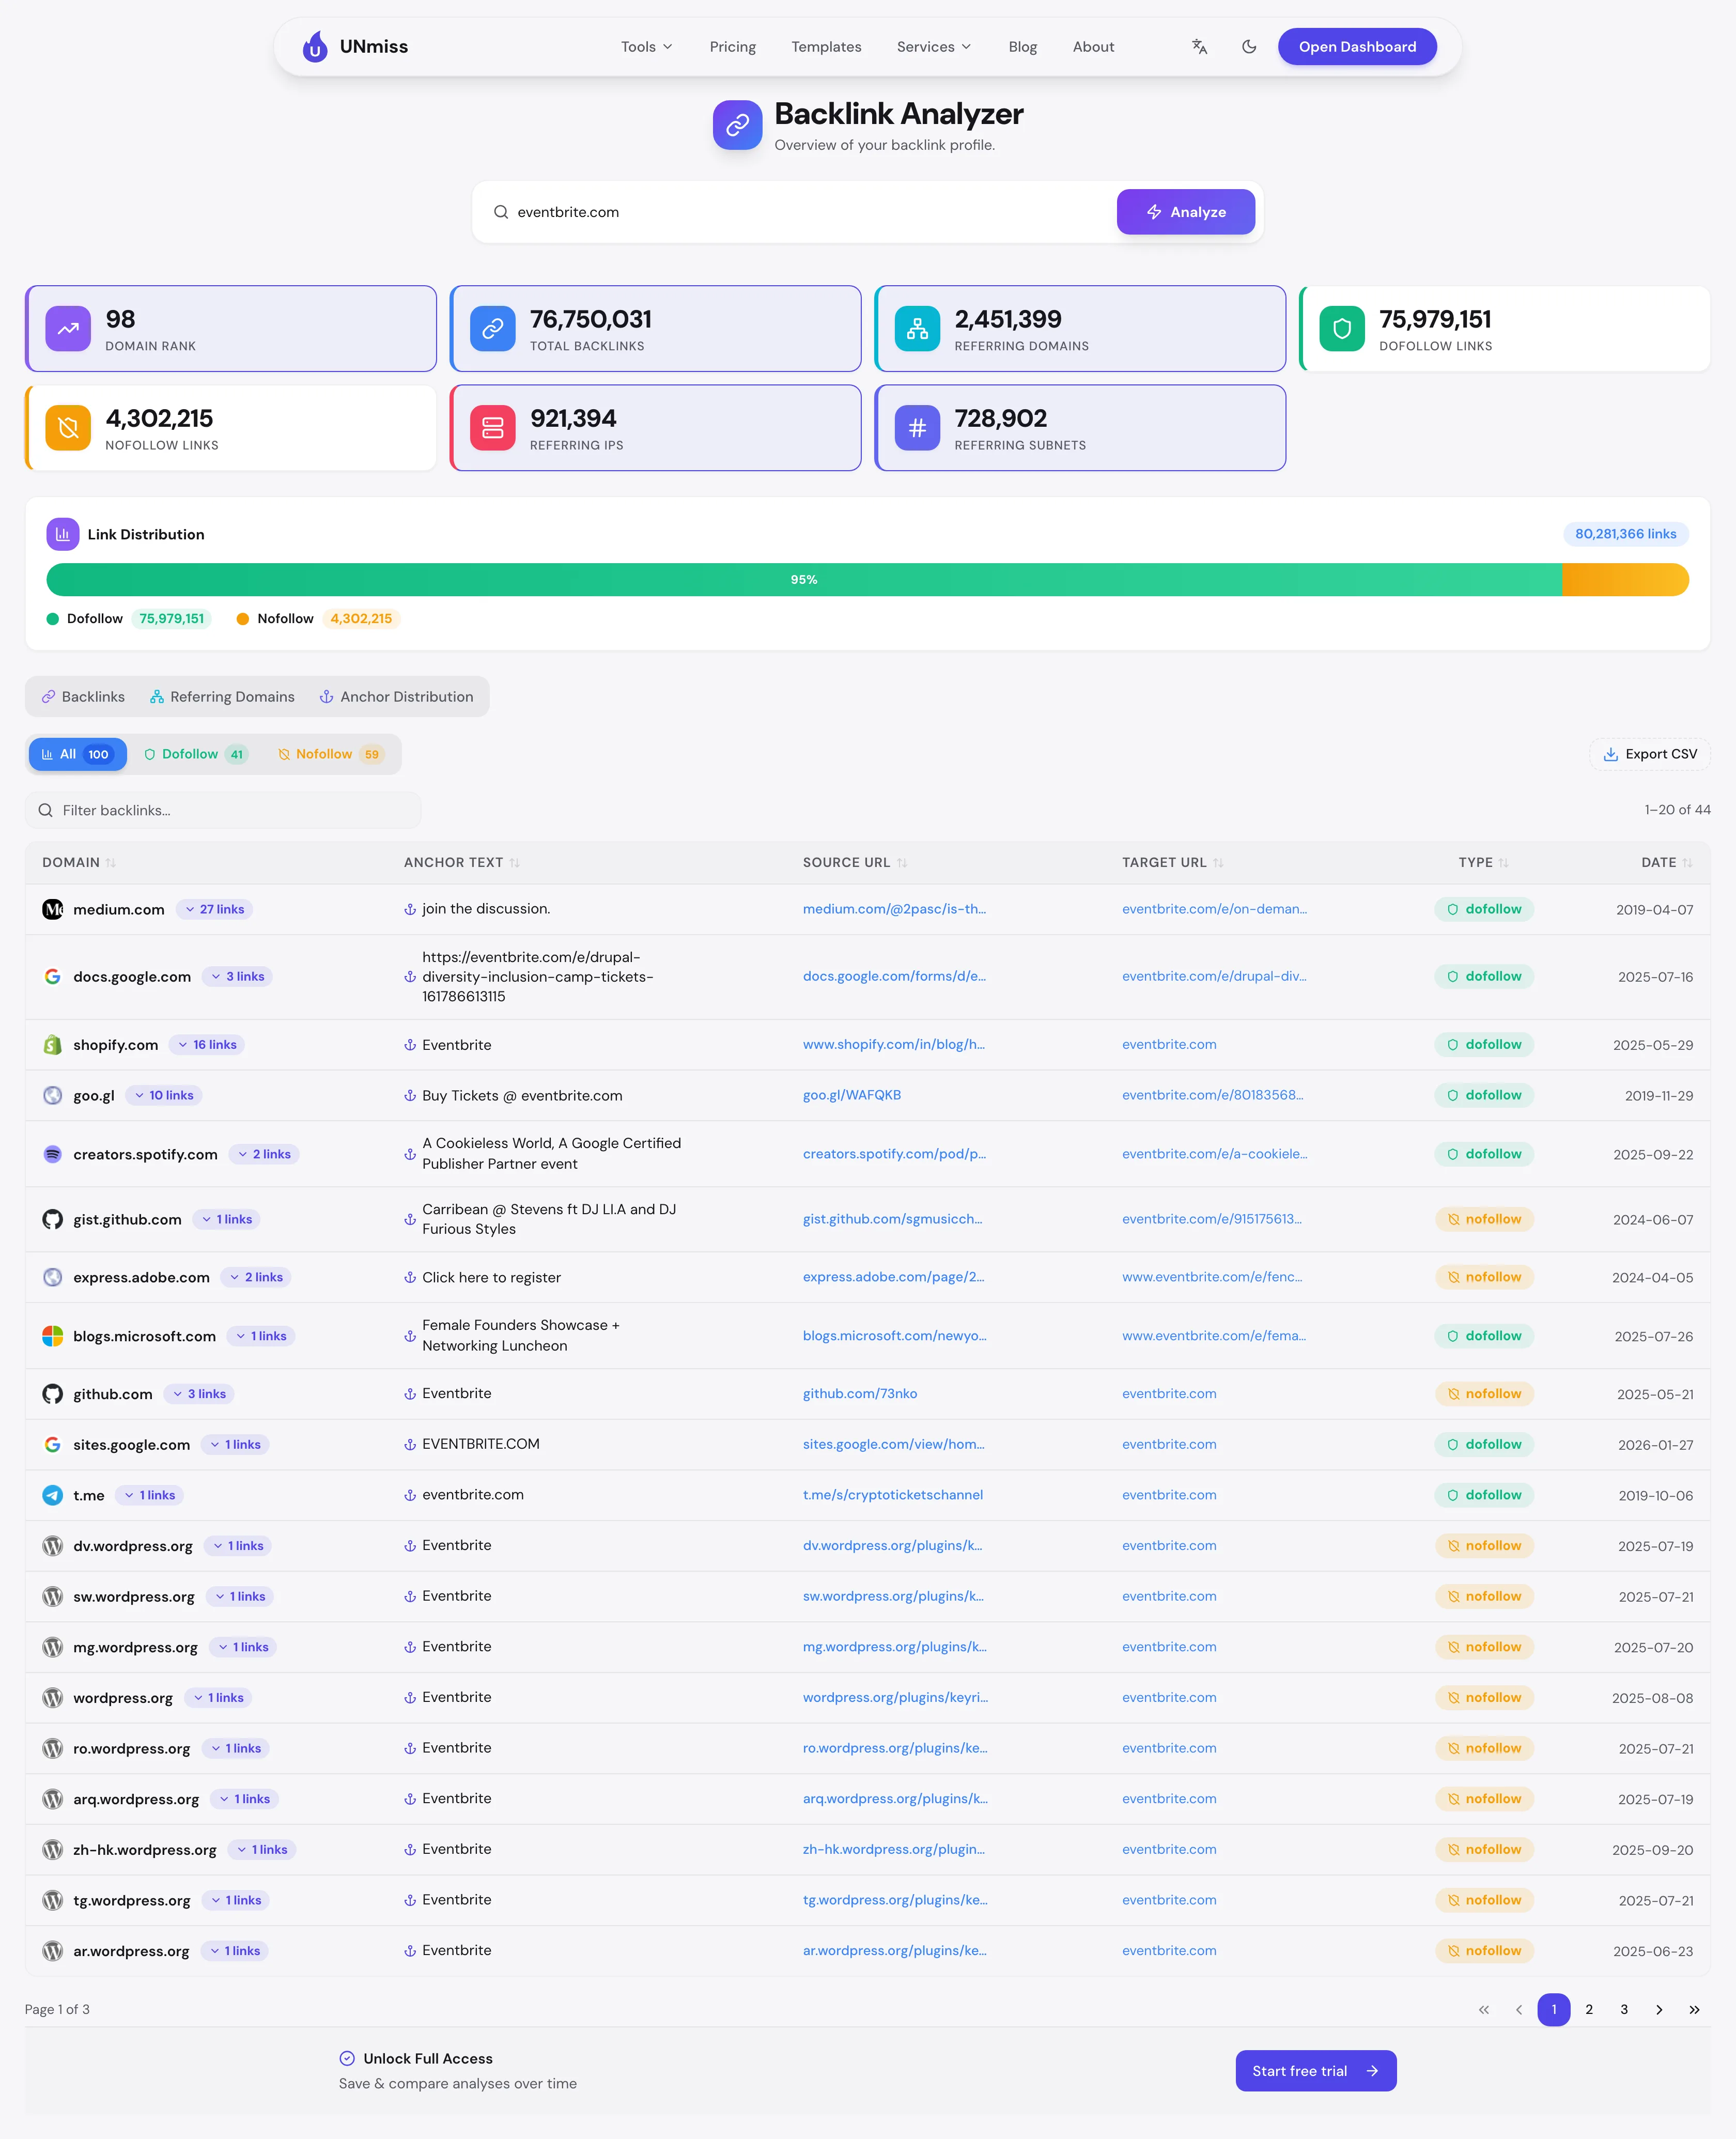Filter backlinks to All 100

click(x=77, y=754)
